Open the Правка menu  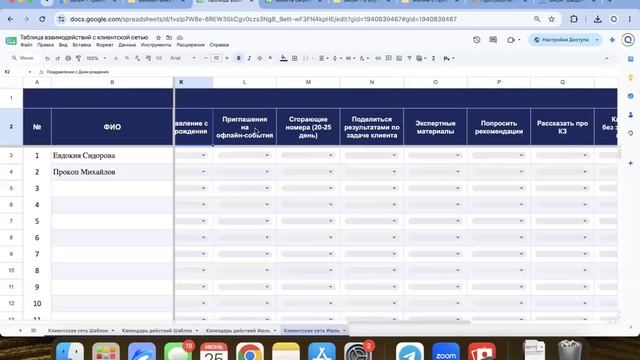(45, 45)
